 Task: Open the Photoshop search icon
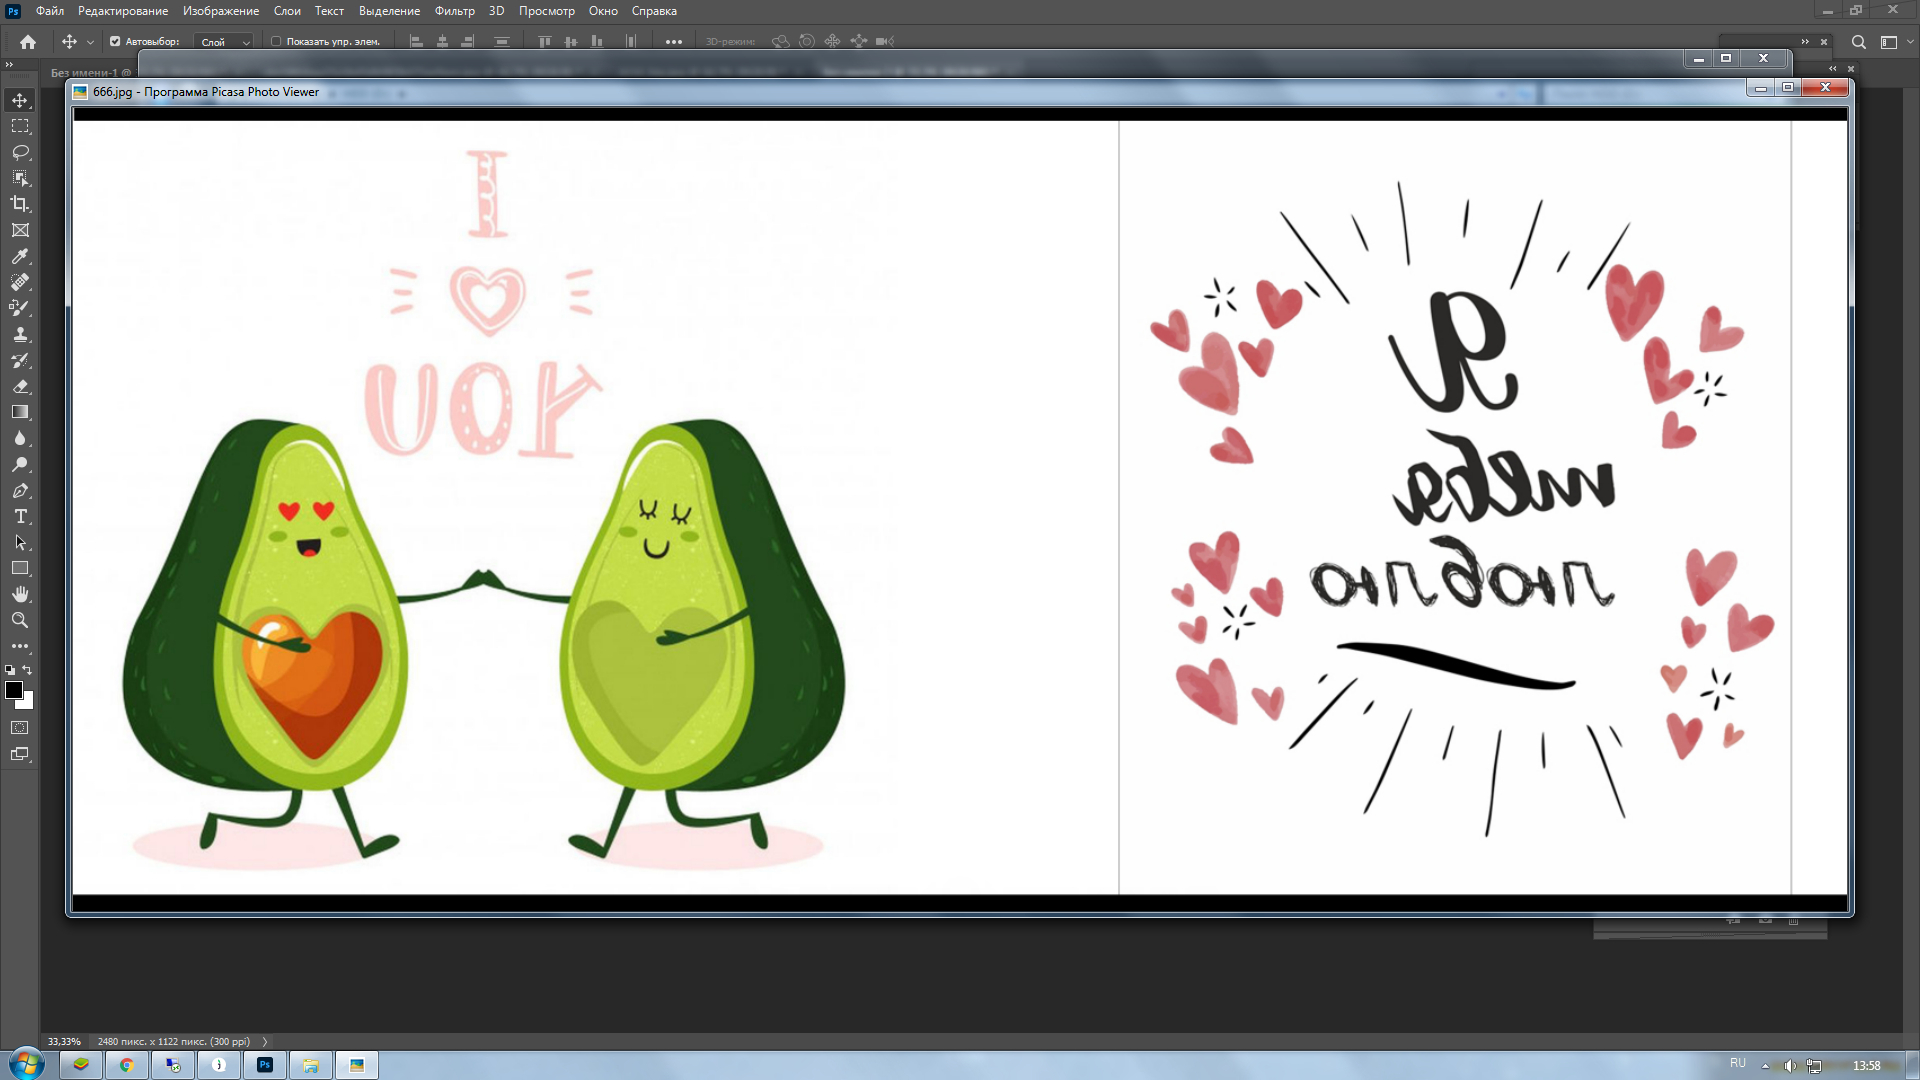point(1858,42)
